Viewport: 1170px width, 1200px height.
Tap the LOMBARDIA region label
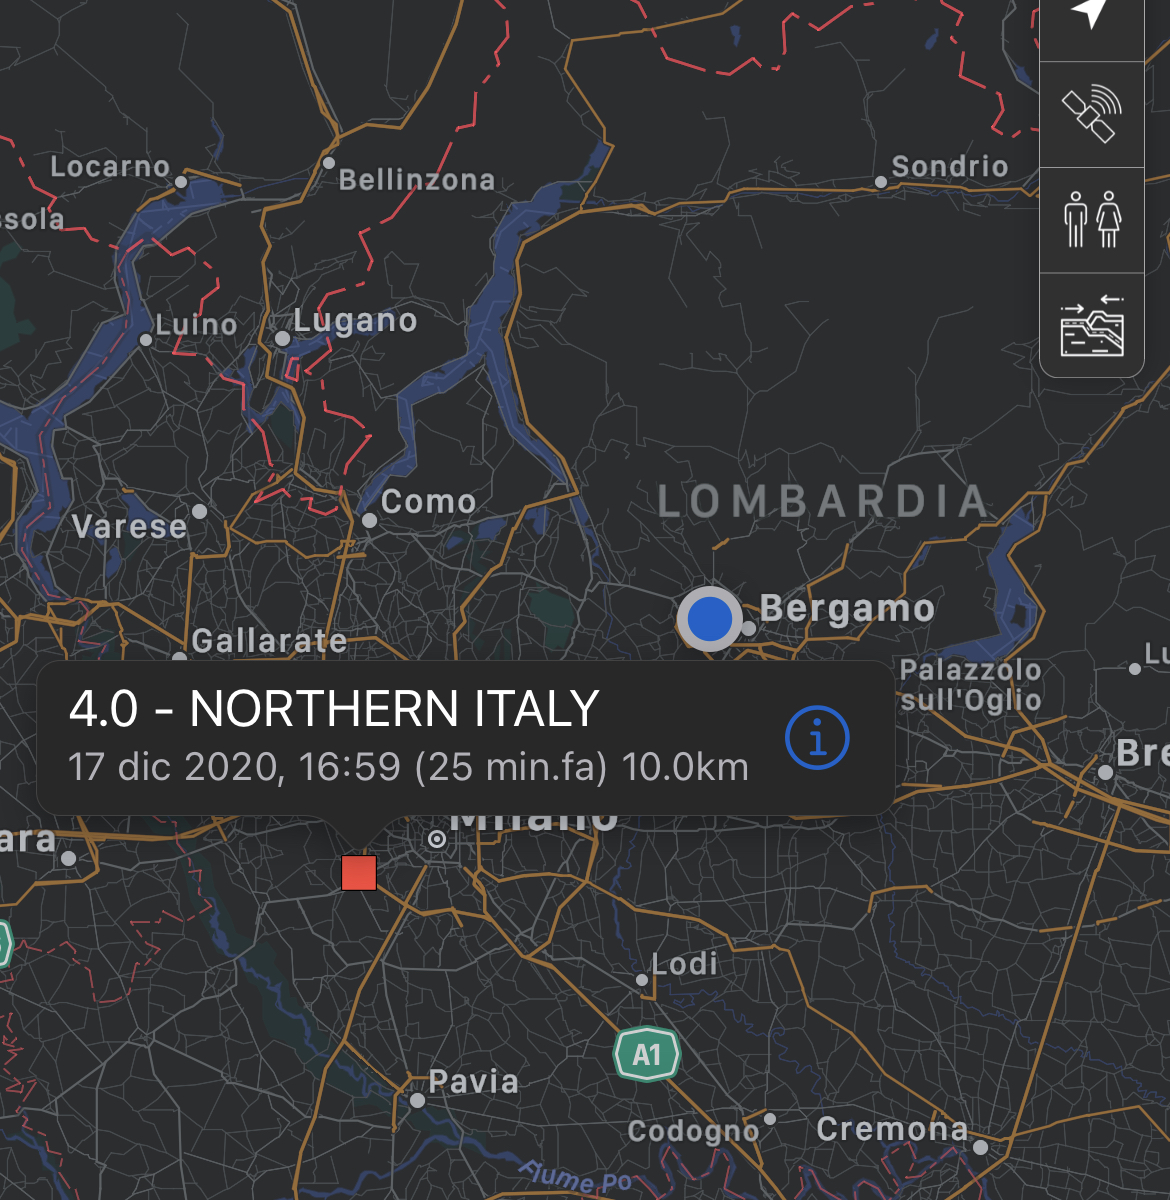click(823, 501)
